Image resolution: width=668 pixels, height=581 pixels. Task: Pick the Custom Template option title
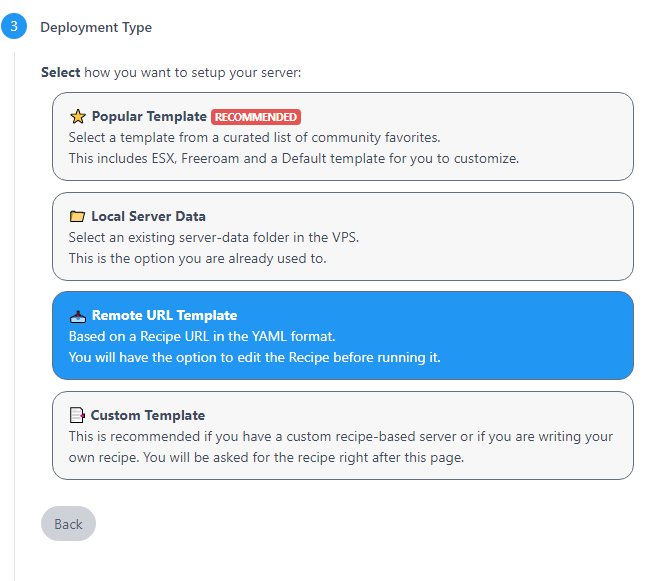(148, 415)
